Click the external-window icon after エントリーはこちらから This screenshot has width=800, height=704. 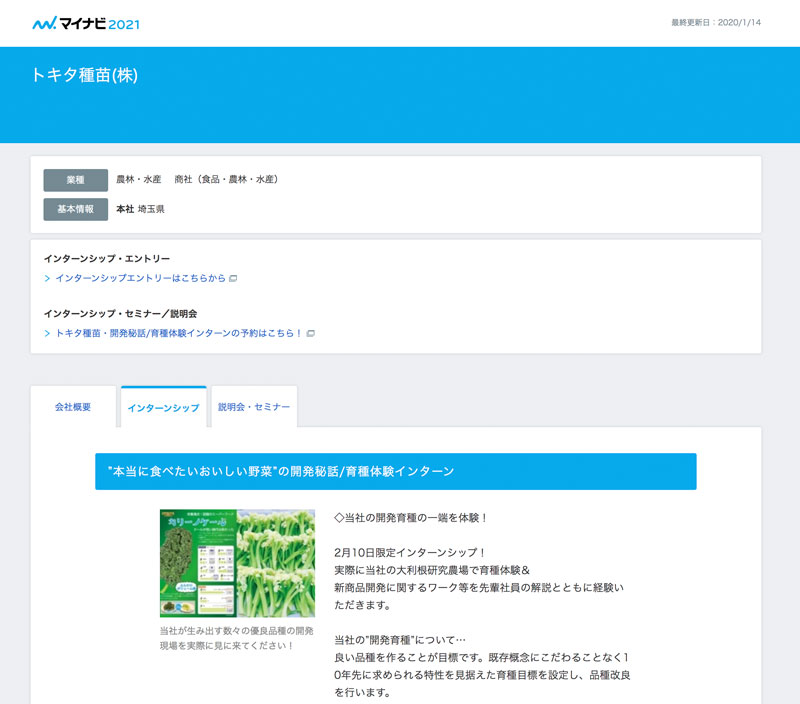(233, 279)
